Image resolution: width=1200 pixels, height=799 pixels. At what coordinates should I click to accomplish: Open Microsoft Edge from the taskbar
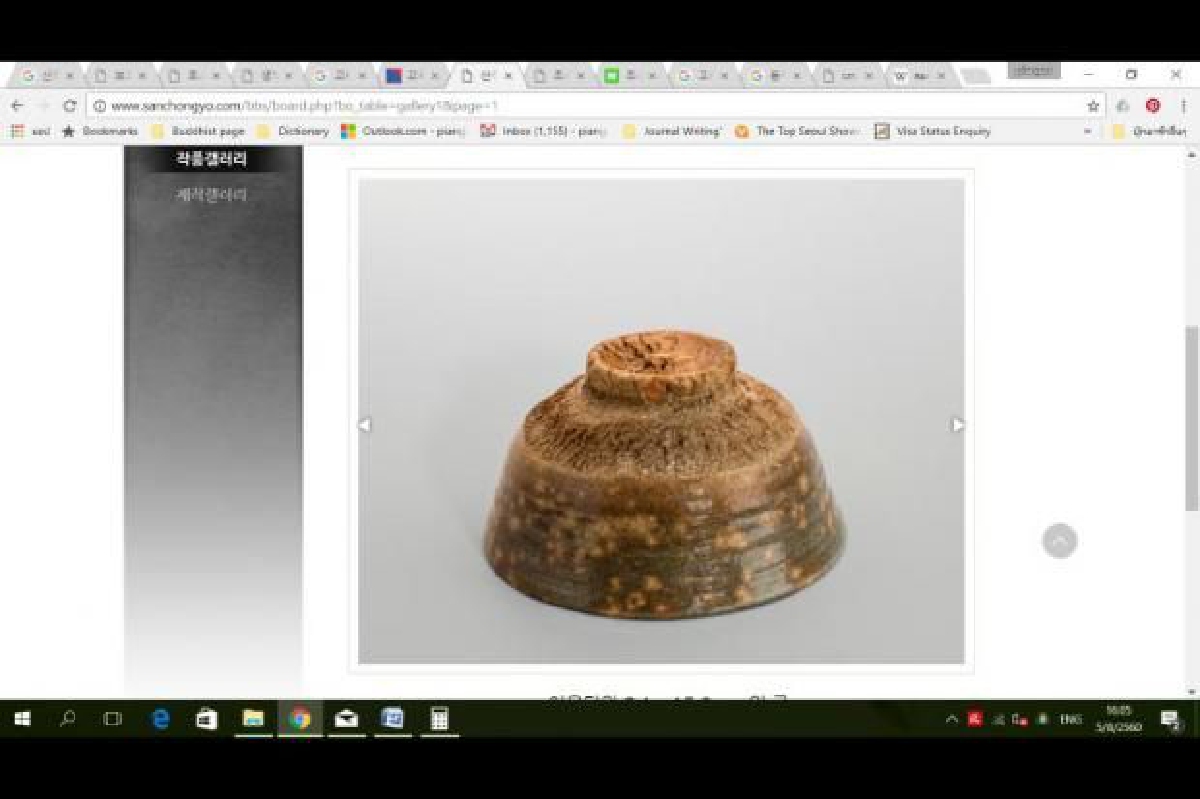(x=161, y=718)
